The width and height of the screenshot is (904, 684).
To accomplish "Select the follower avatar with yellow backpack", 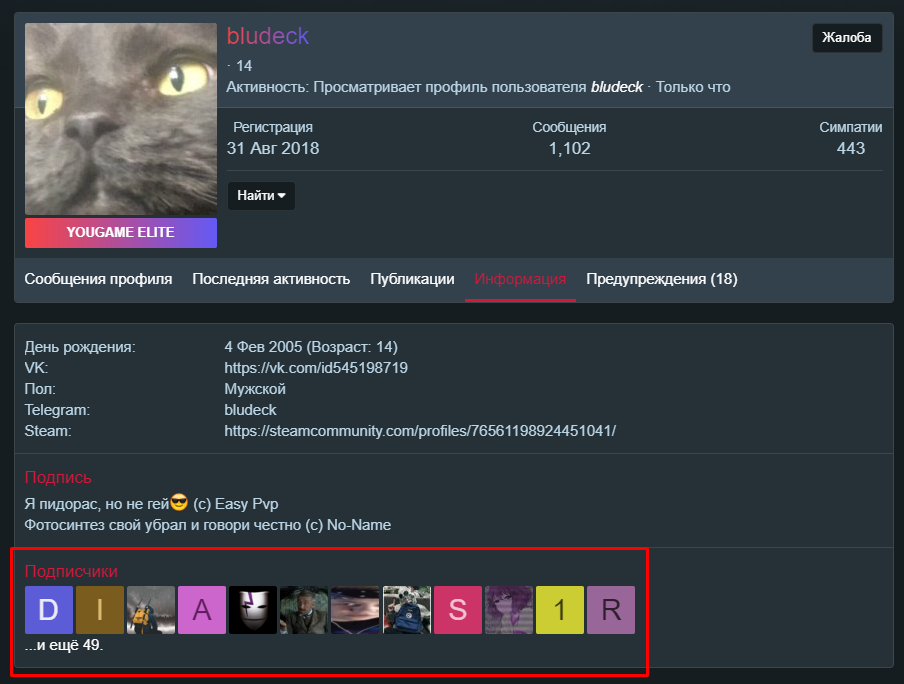I will point(150,610).
